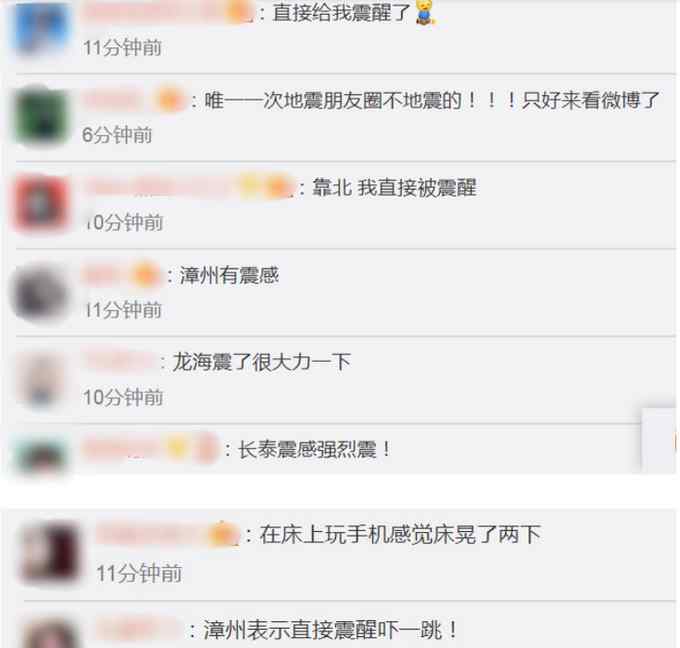Click yellow badge before "长泰震感强烈震"

click(x=177, y=448)
